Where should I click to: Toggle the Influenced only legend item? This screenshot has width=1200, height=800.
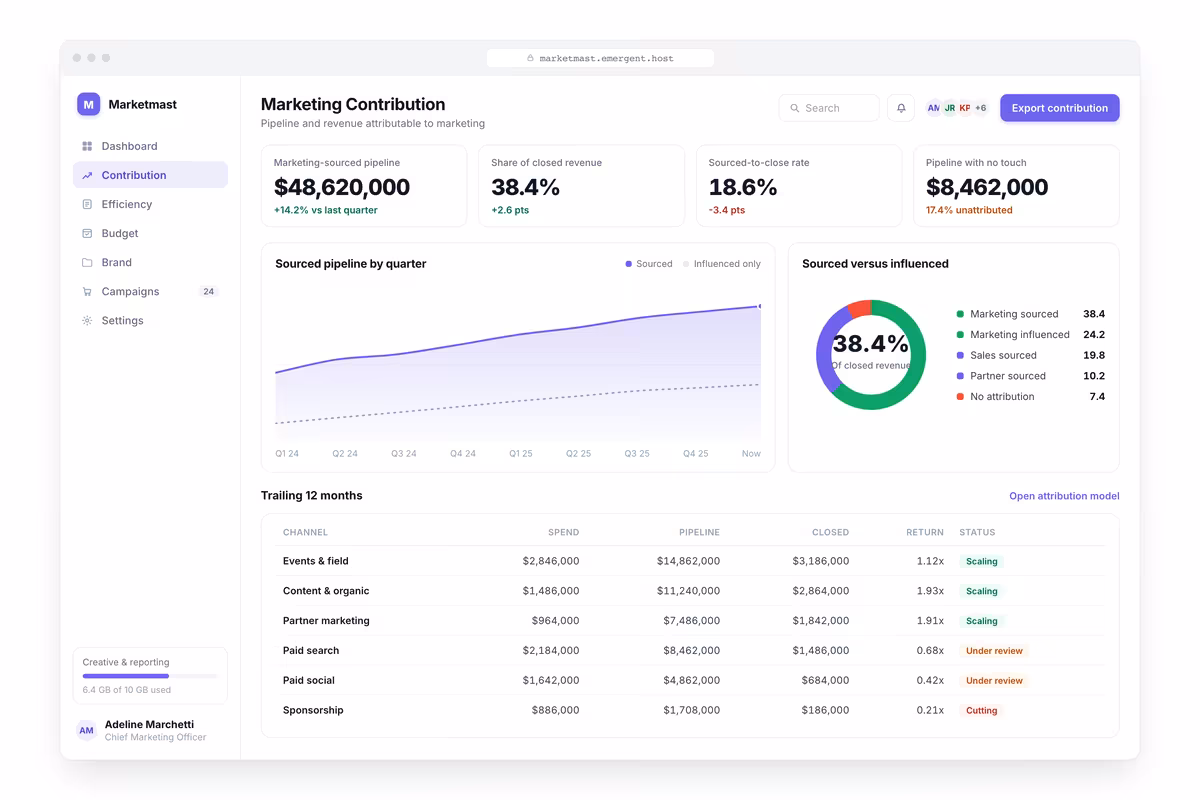722,264
